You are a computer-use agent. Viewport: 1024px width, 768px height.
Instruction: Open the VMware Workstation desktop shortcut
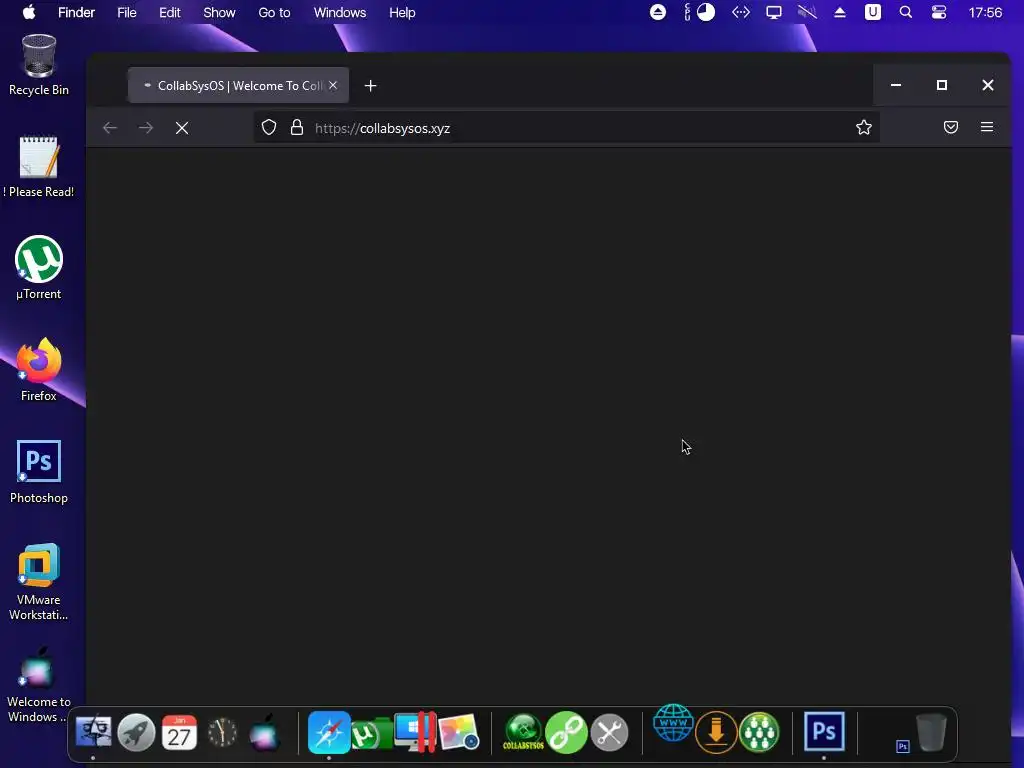tap(39, 581)
